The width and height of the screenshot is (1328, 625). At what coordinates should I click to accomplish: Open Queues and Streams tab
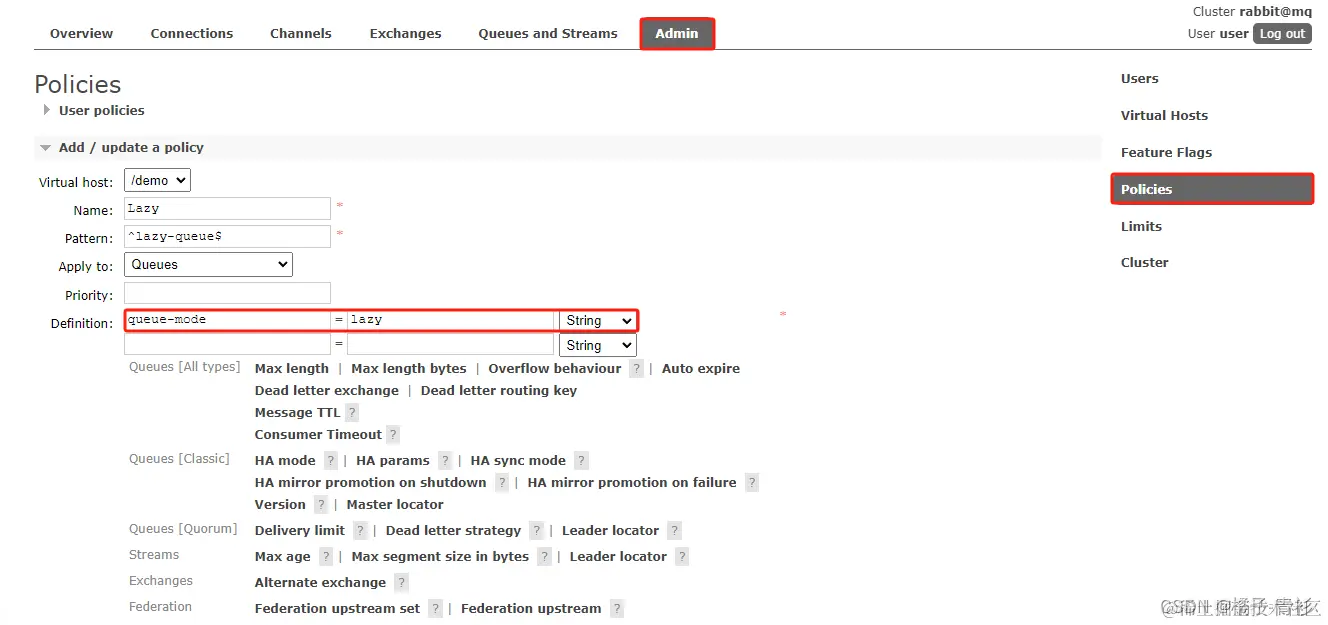[548, 34]
